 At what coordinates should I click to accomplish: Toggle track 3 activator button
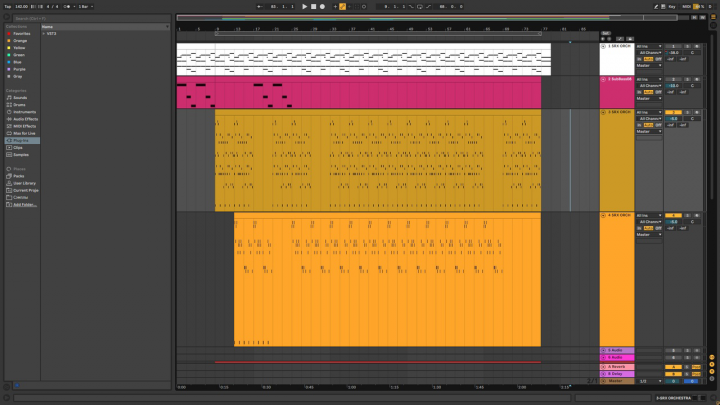point(673,112)
